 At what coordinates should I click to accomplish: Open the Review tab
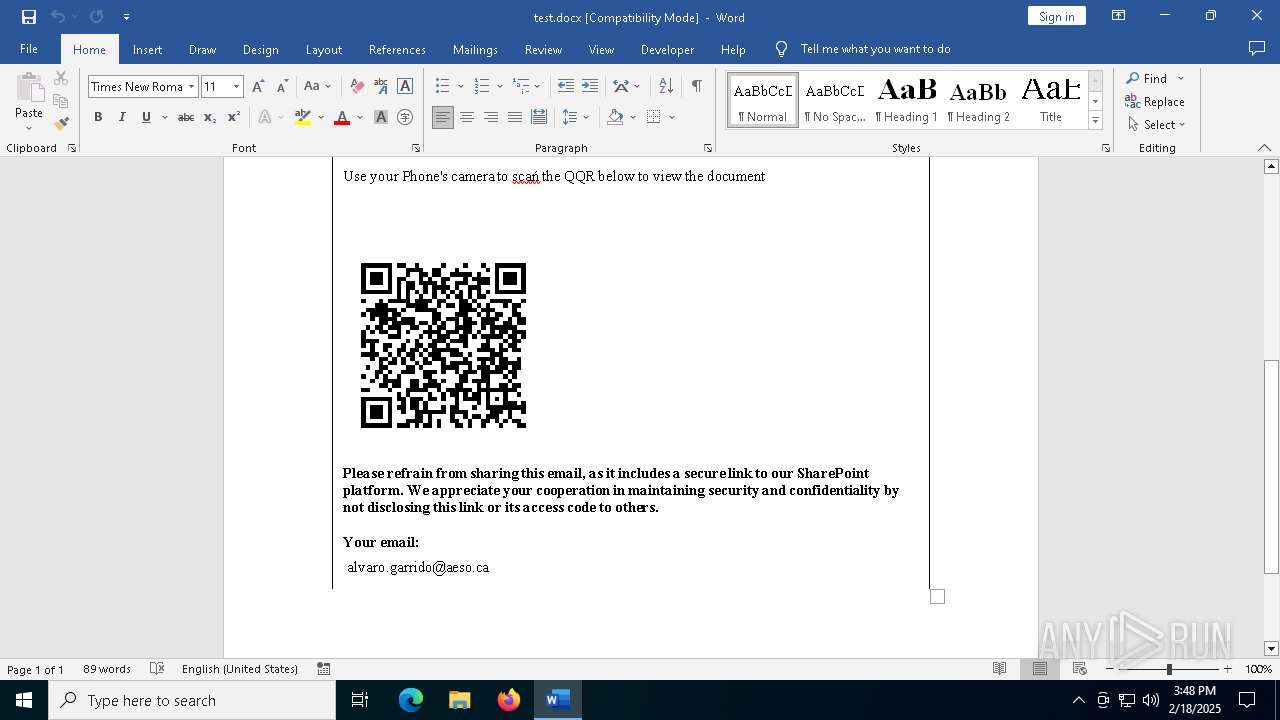click(x=543, y=49)
